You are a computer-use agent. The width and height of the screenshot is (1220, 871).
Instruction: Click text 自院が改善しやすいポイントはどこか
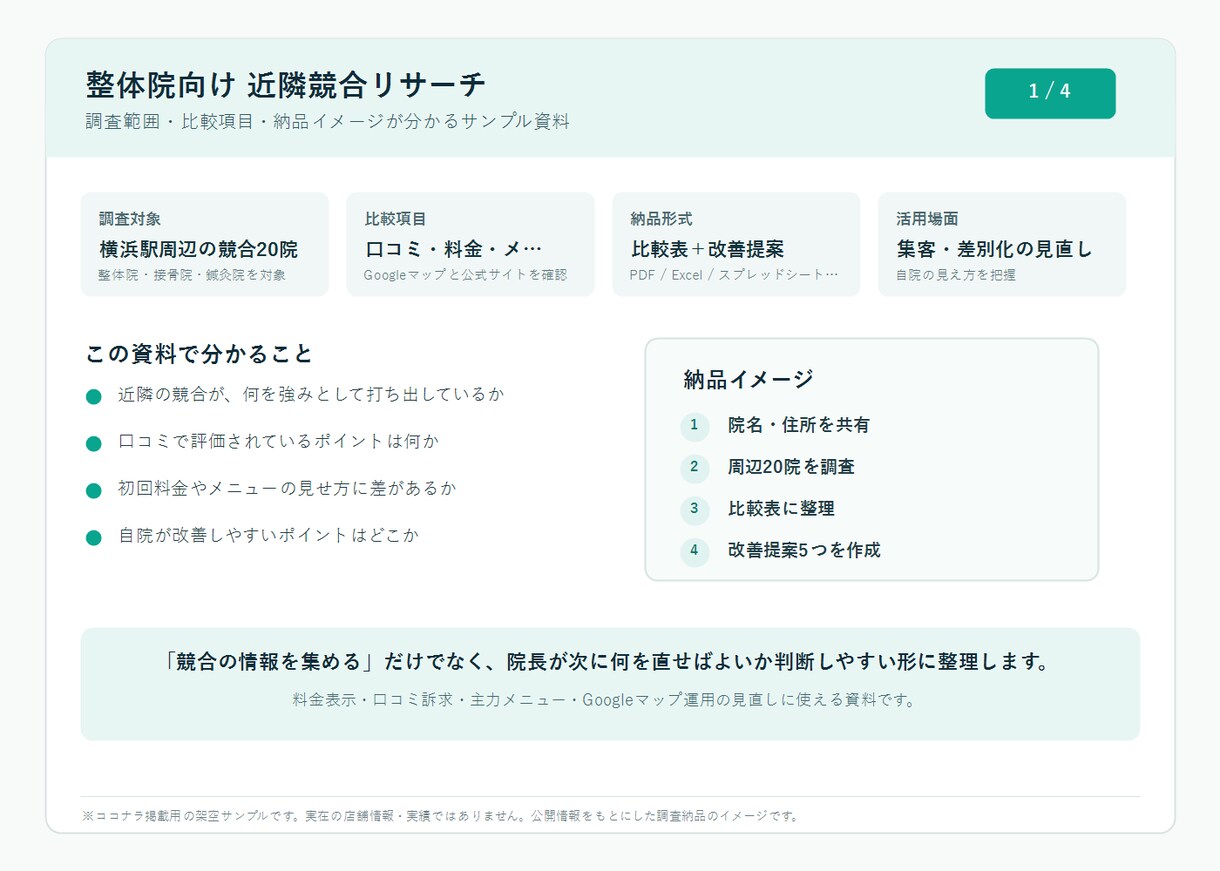pyautogui.click(x=269, y=536)
